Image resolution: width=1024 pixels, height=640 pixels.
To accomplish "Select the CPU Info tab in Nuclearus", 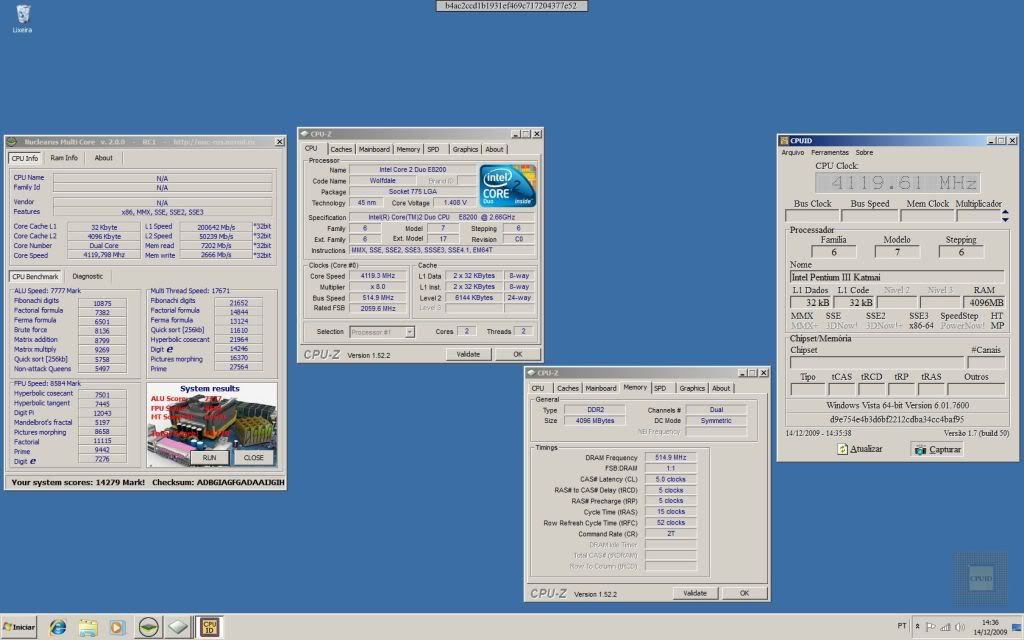I will click(25, 158).
